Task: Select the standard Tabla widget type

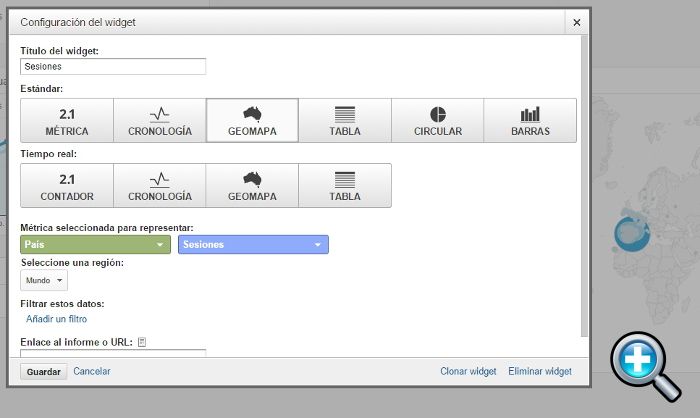Action: click(x=345, y=121)
